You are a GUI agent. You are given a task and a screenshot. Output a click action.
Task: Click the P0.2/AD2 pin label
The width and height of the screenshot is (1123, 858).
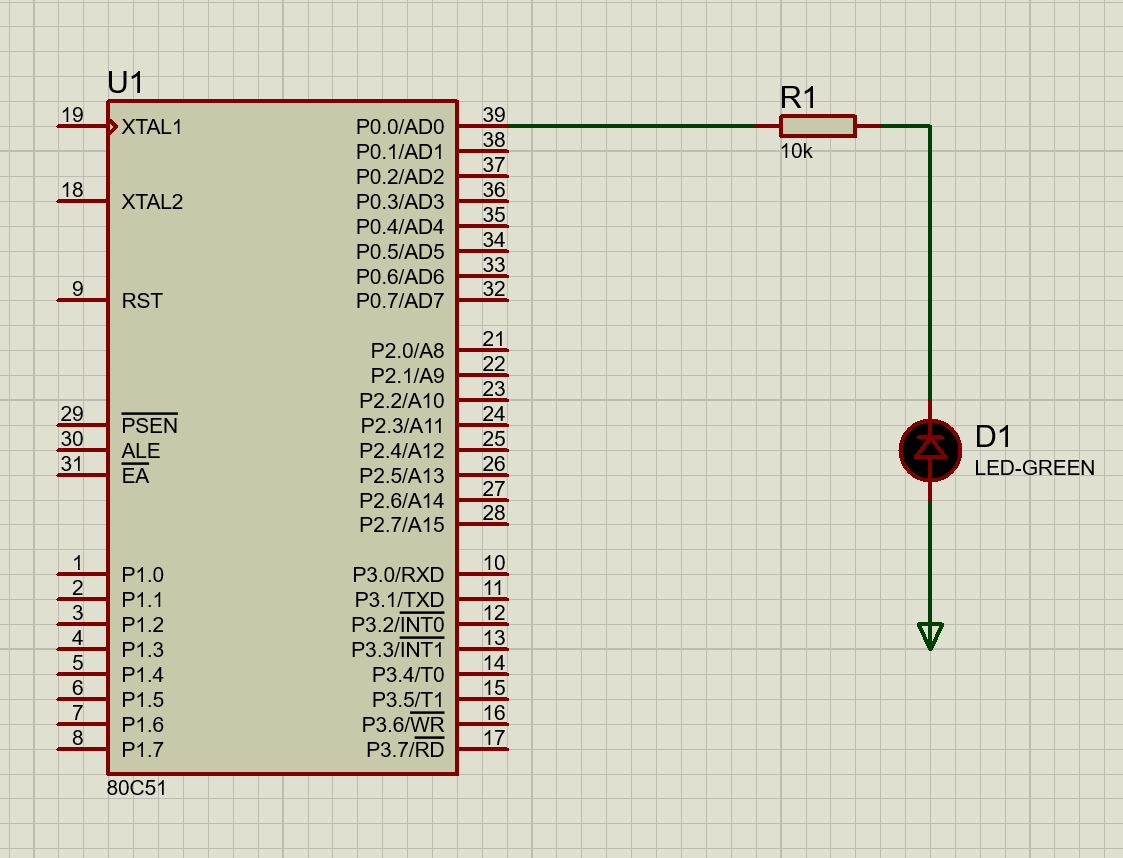click(400, 177)
